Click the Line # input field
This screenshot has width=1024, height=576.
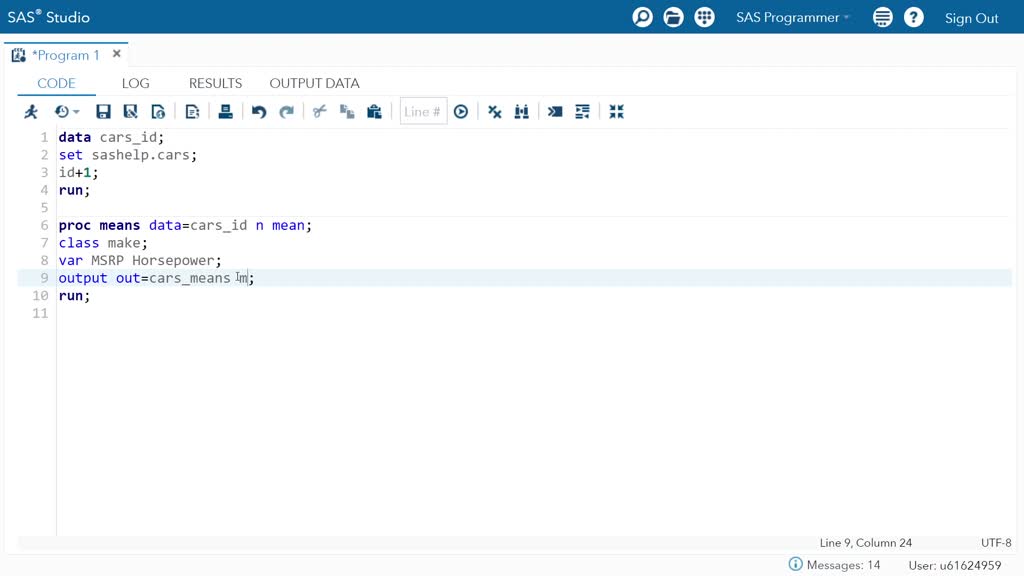point(423,112)
